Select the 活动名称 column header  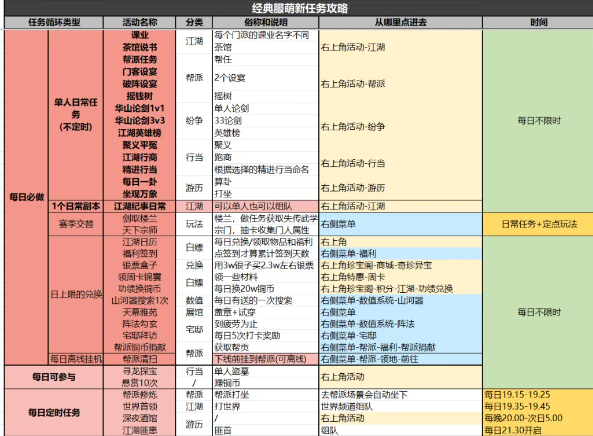coord(140,22)
